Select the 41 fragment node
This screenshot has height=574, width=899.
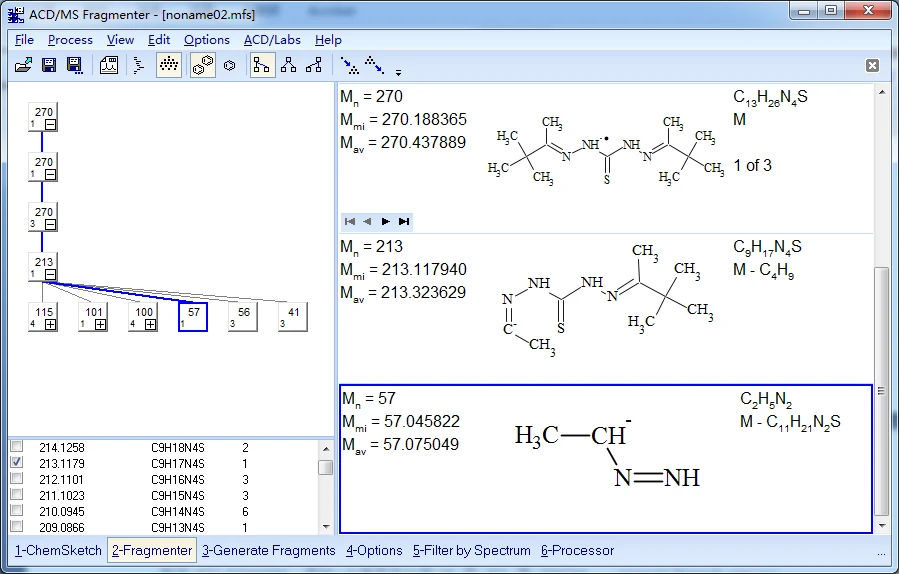(293, 318)
